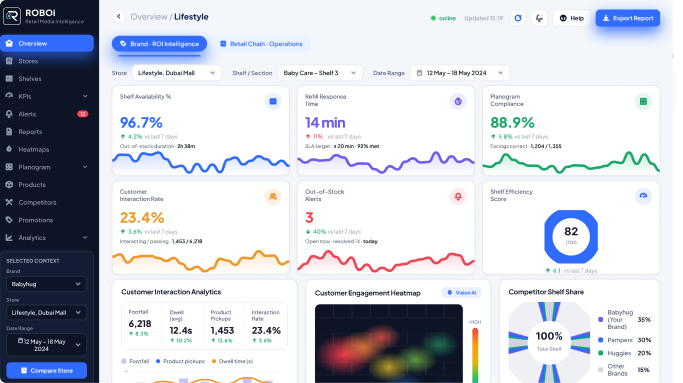Open the Store filter dropdown
Image resolution: width=683 pixels, height=383 pixels.
pos(177,73)
